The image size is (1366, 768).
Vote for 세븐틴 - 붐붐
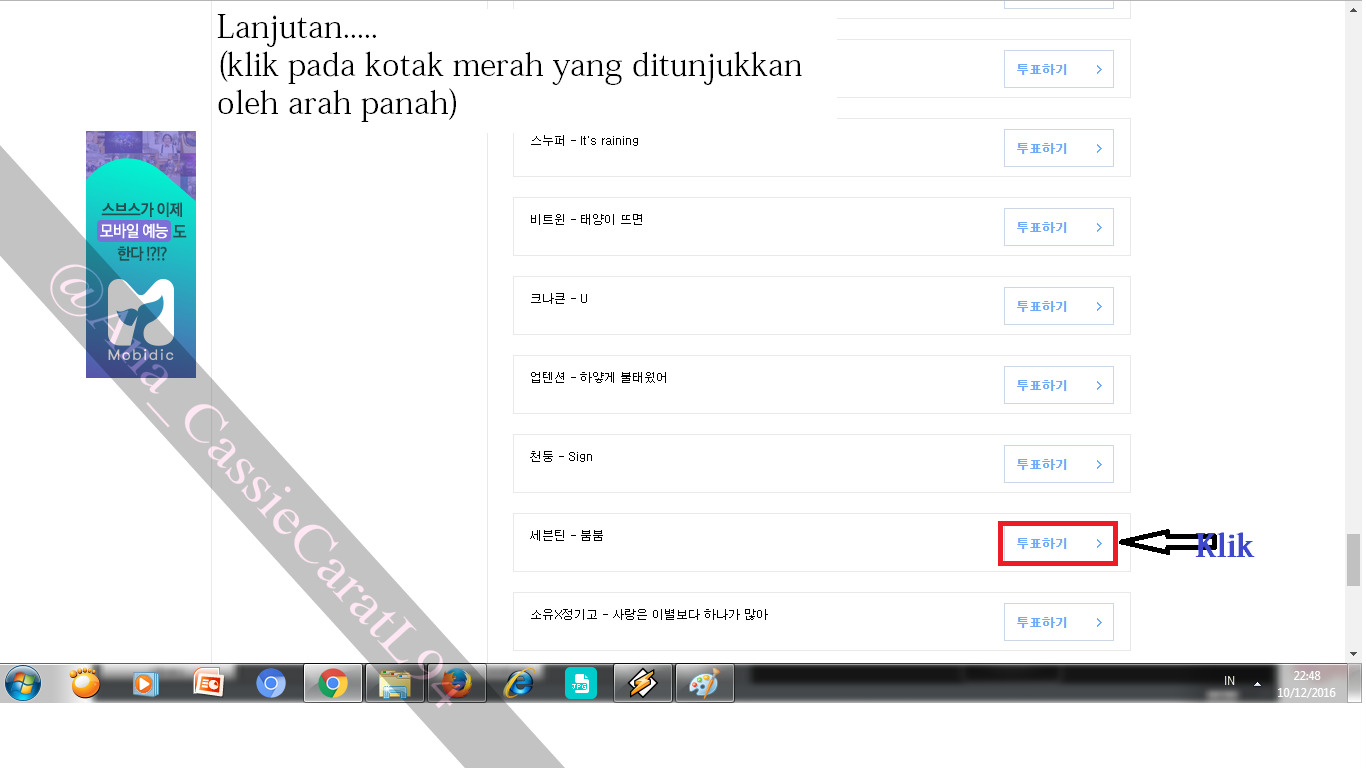(1059, 543)
